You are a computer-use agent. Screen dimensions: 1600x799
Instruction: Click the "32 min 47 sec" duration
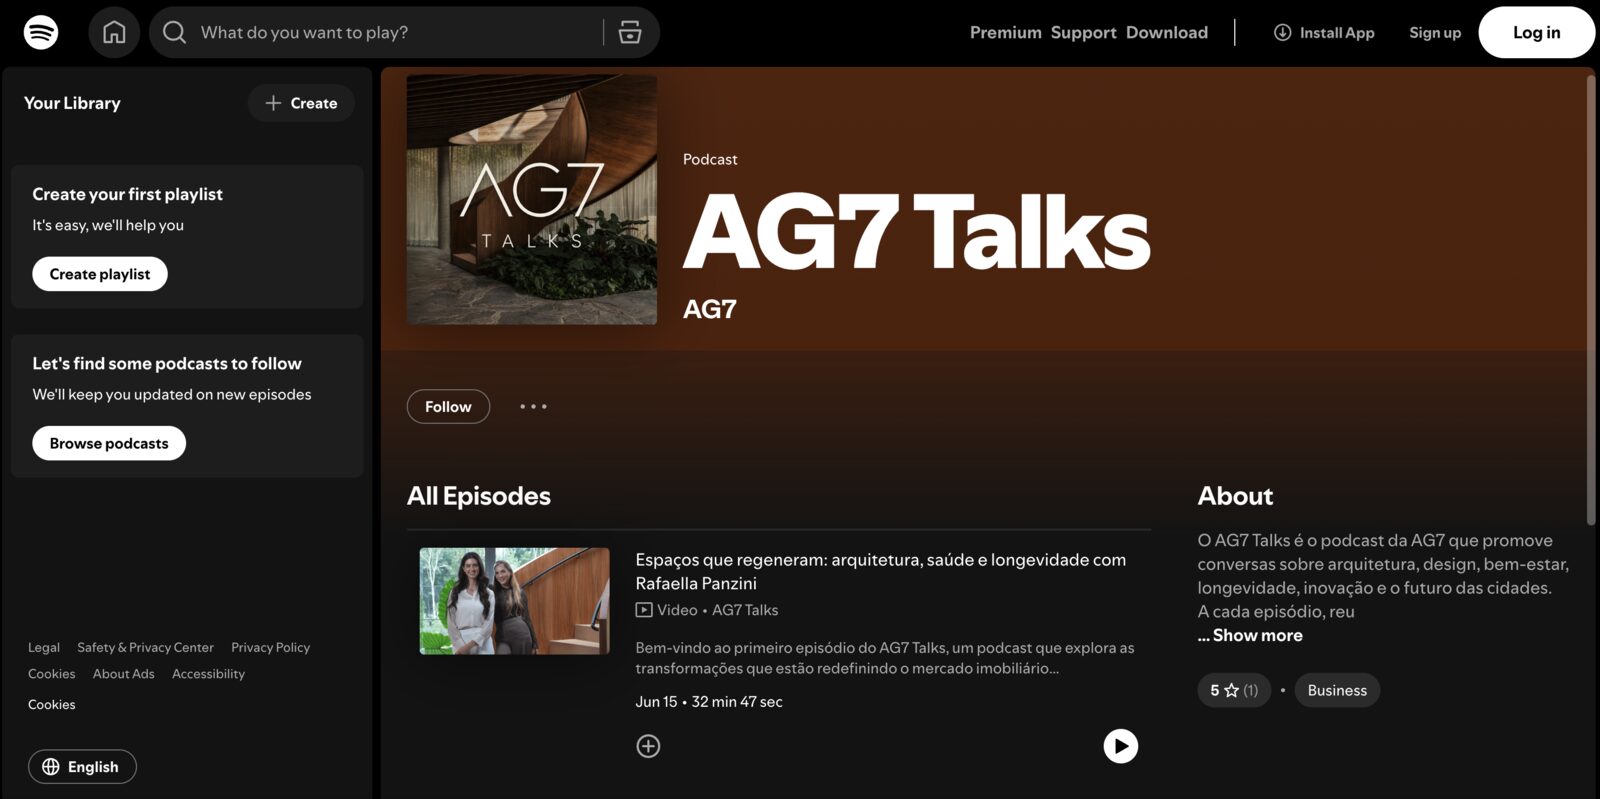click(x=737, y=701)
